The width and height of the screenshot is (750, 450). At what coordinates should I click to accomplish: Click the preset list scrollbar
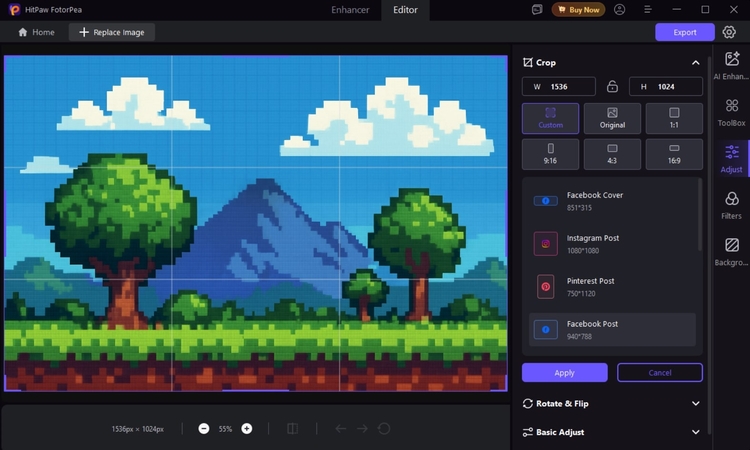point(700,214)
